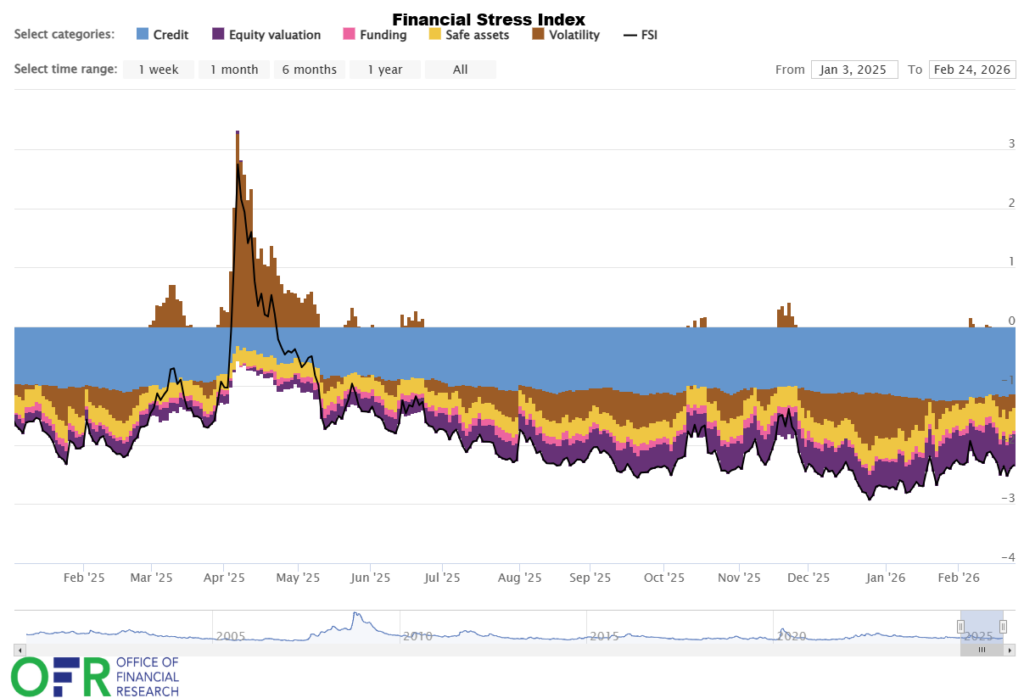Toggle the FSI black line legend
This screenshot has height=698, width=1024.
[629, 35]
